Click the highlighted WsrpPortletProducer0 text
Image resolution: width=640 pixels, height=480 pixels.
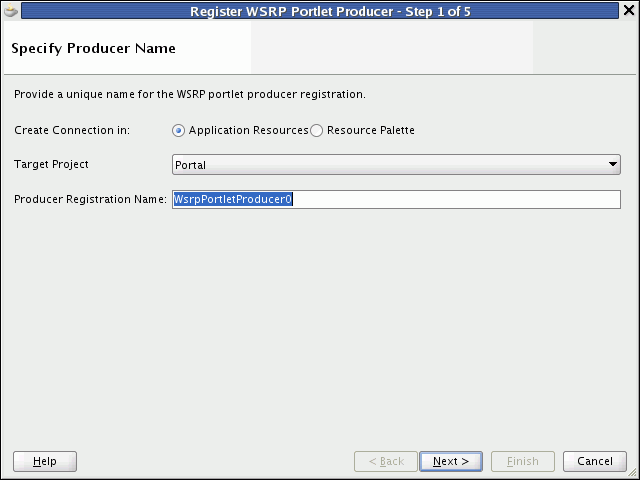pyautogui.click(x=233, y=199)
